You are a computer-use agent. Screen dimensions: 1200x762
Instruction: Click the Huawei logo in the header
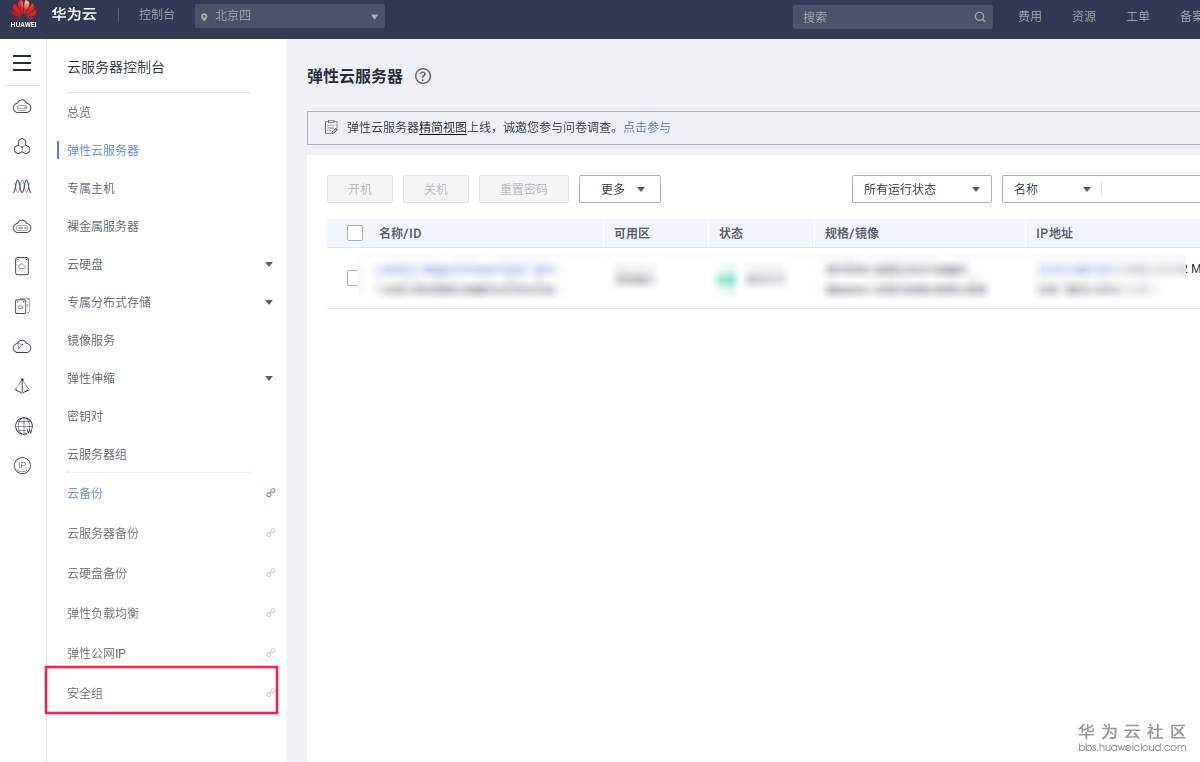coord(24,15)
